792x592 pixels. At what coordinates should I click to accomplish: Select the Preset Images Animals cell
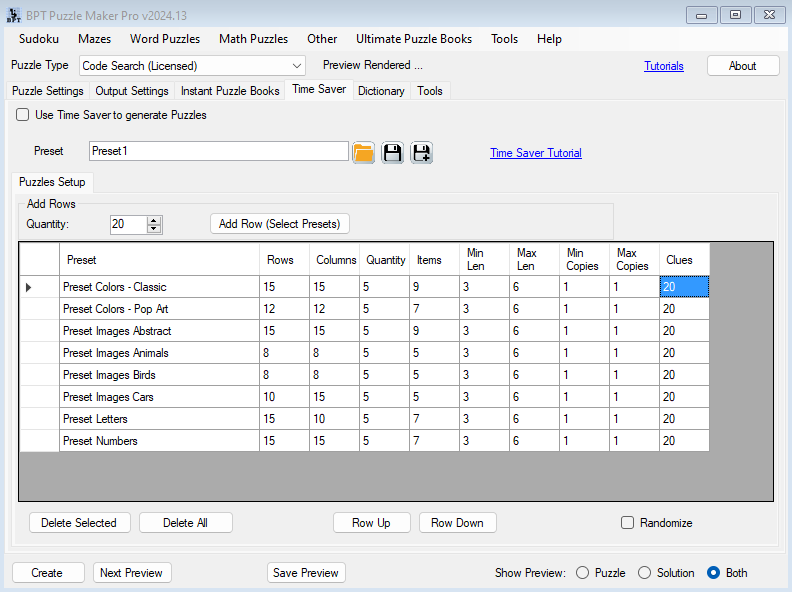coord(160,353)
